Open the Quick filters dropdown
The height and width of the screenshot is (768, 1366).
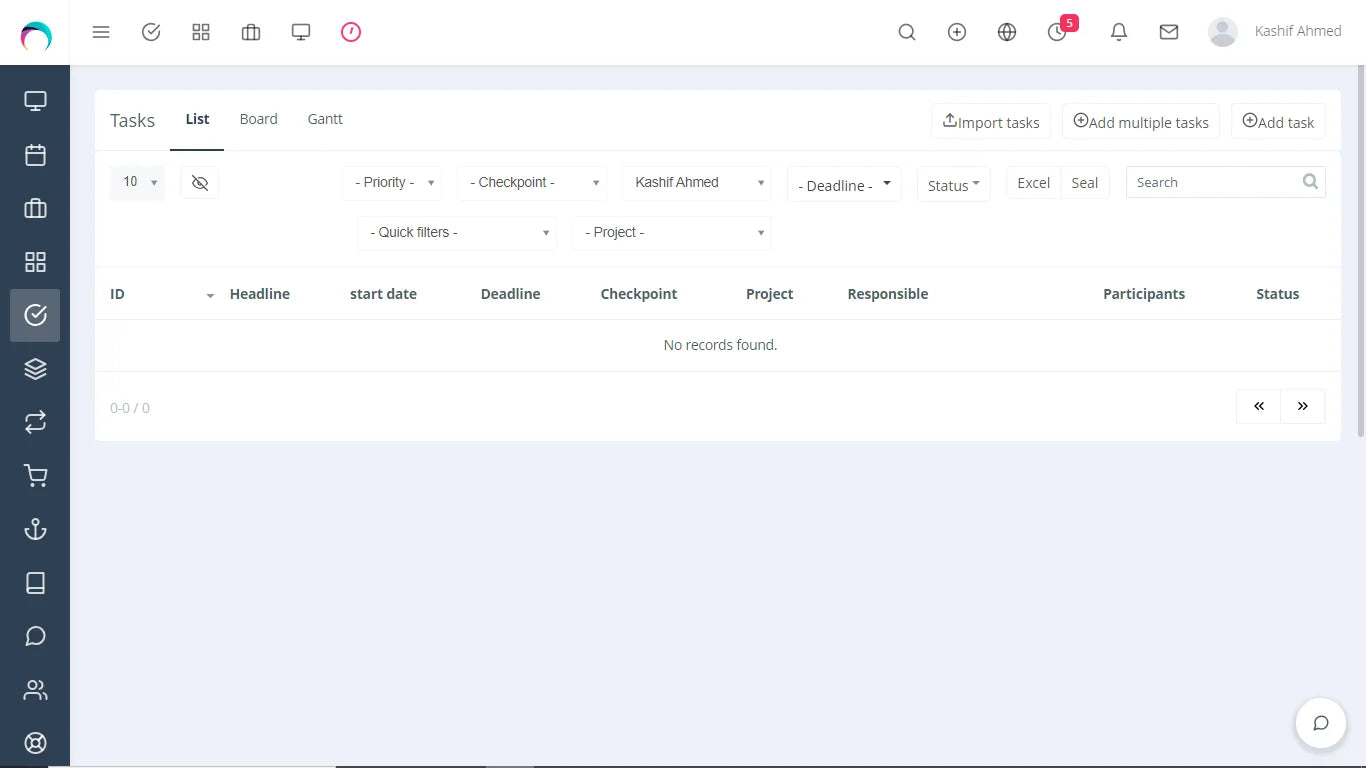click(x=457, y=232)
